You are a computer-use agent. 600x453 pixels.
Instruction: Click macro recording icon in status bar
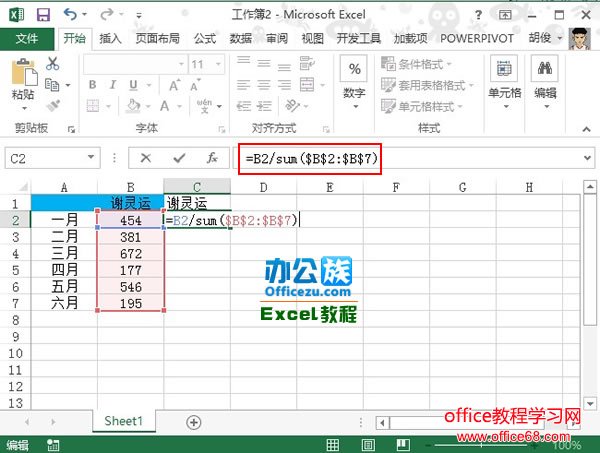click(x=53, y=445)
